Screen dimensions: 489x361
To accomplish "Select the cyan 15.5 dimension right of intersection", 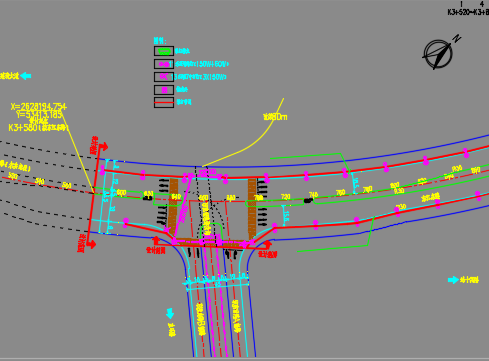I will pos(286,216).
